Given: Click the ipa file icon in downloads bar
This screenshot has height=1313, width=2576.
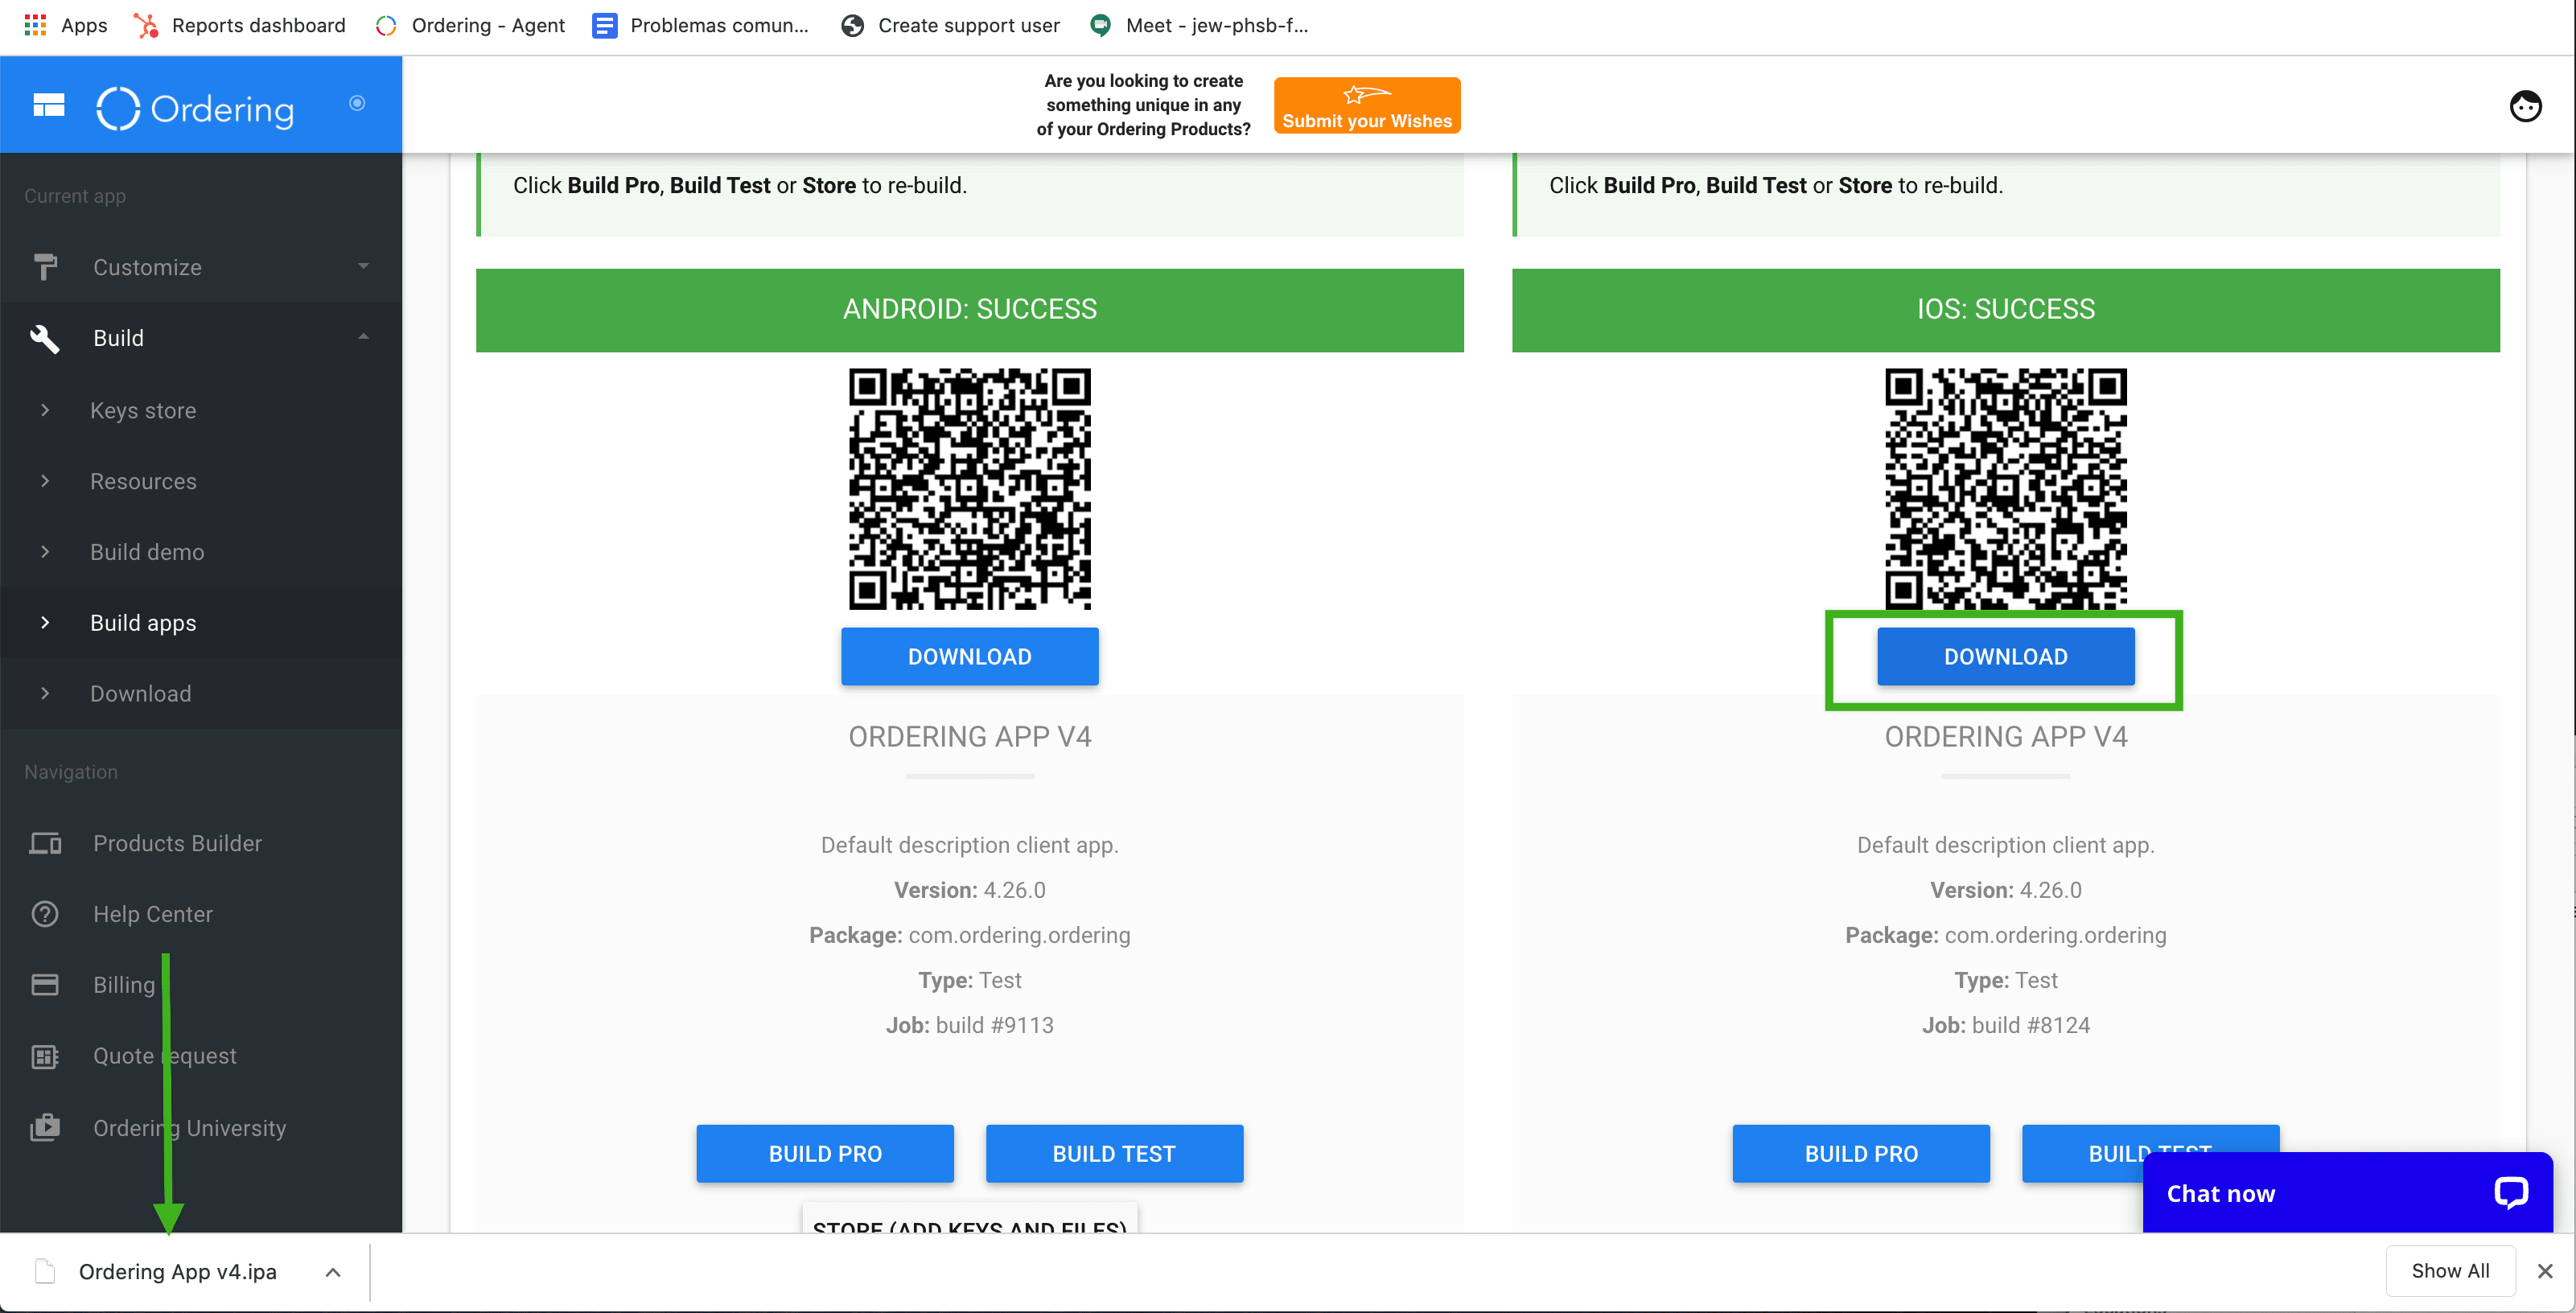Looking at the screenshot, I should click(x=45, y=1272).
